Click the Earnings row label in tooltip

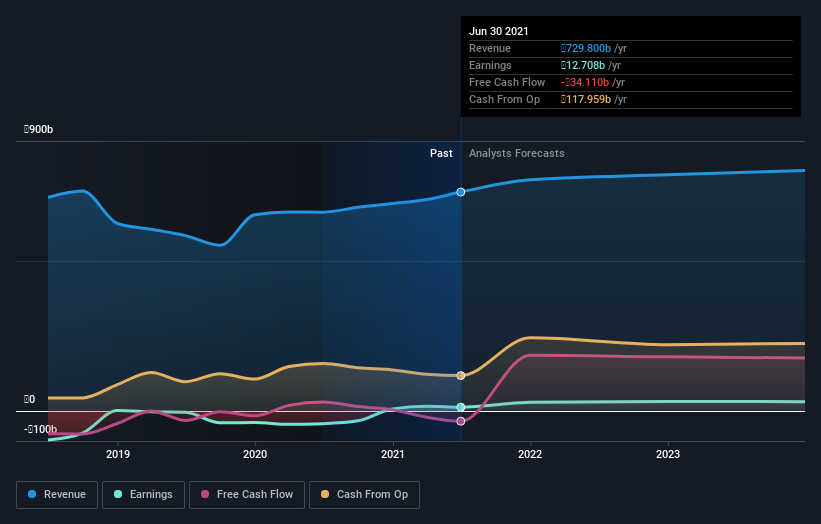point(490,65)
